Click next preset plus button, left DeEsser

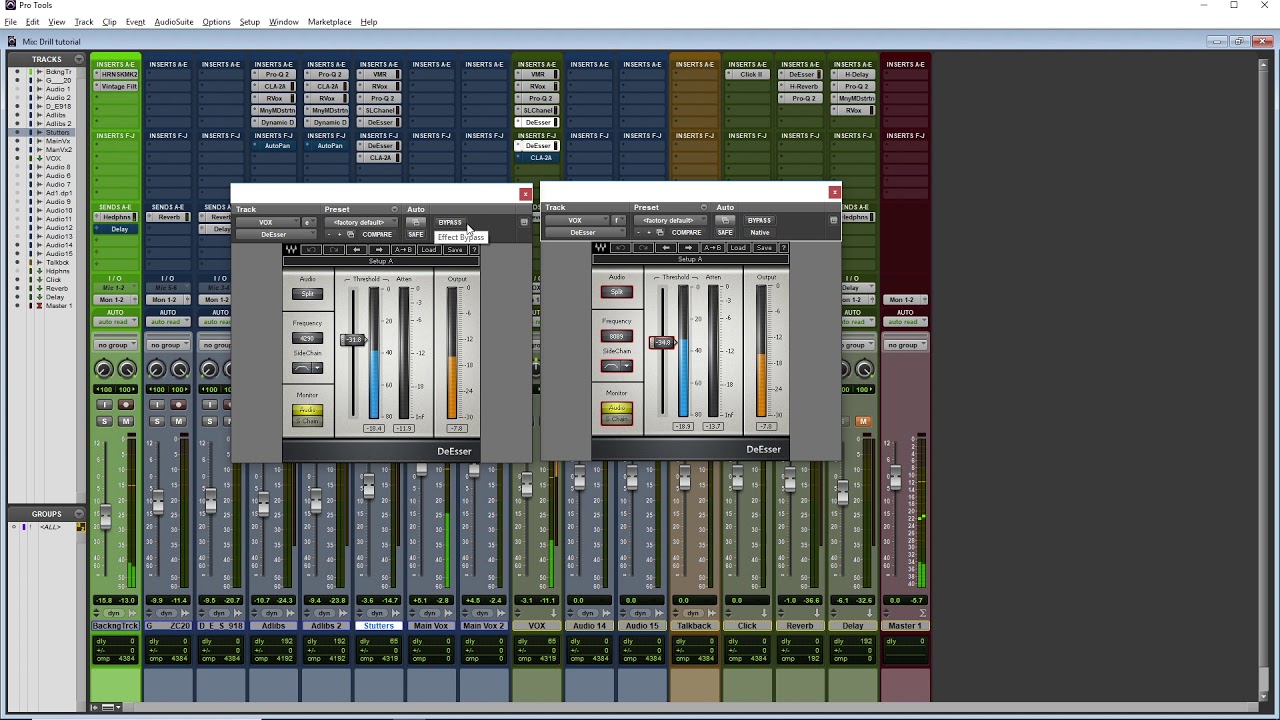coord(339,234)
